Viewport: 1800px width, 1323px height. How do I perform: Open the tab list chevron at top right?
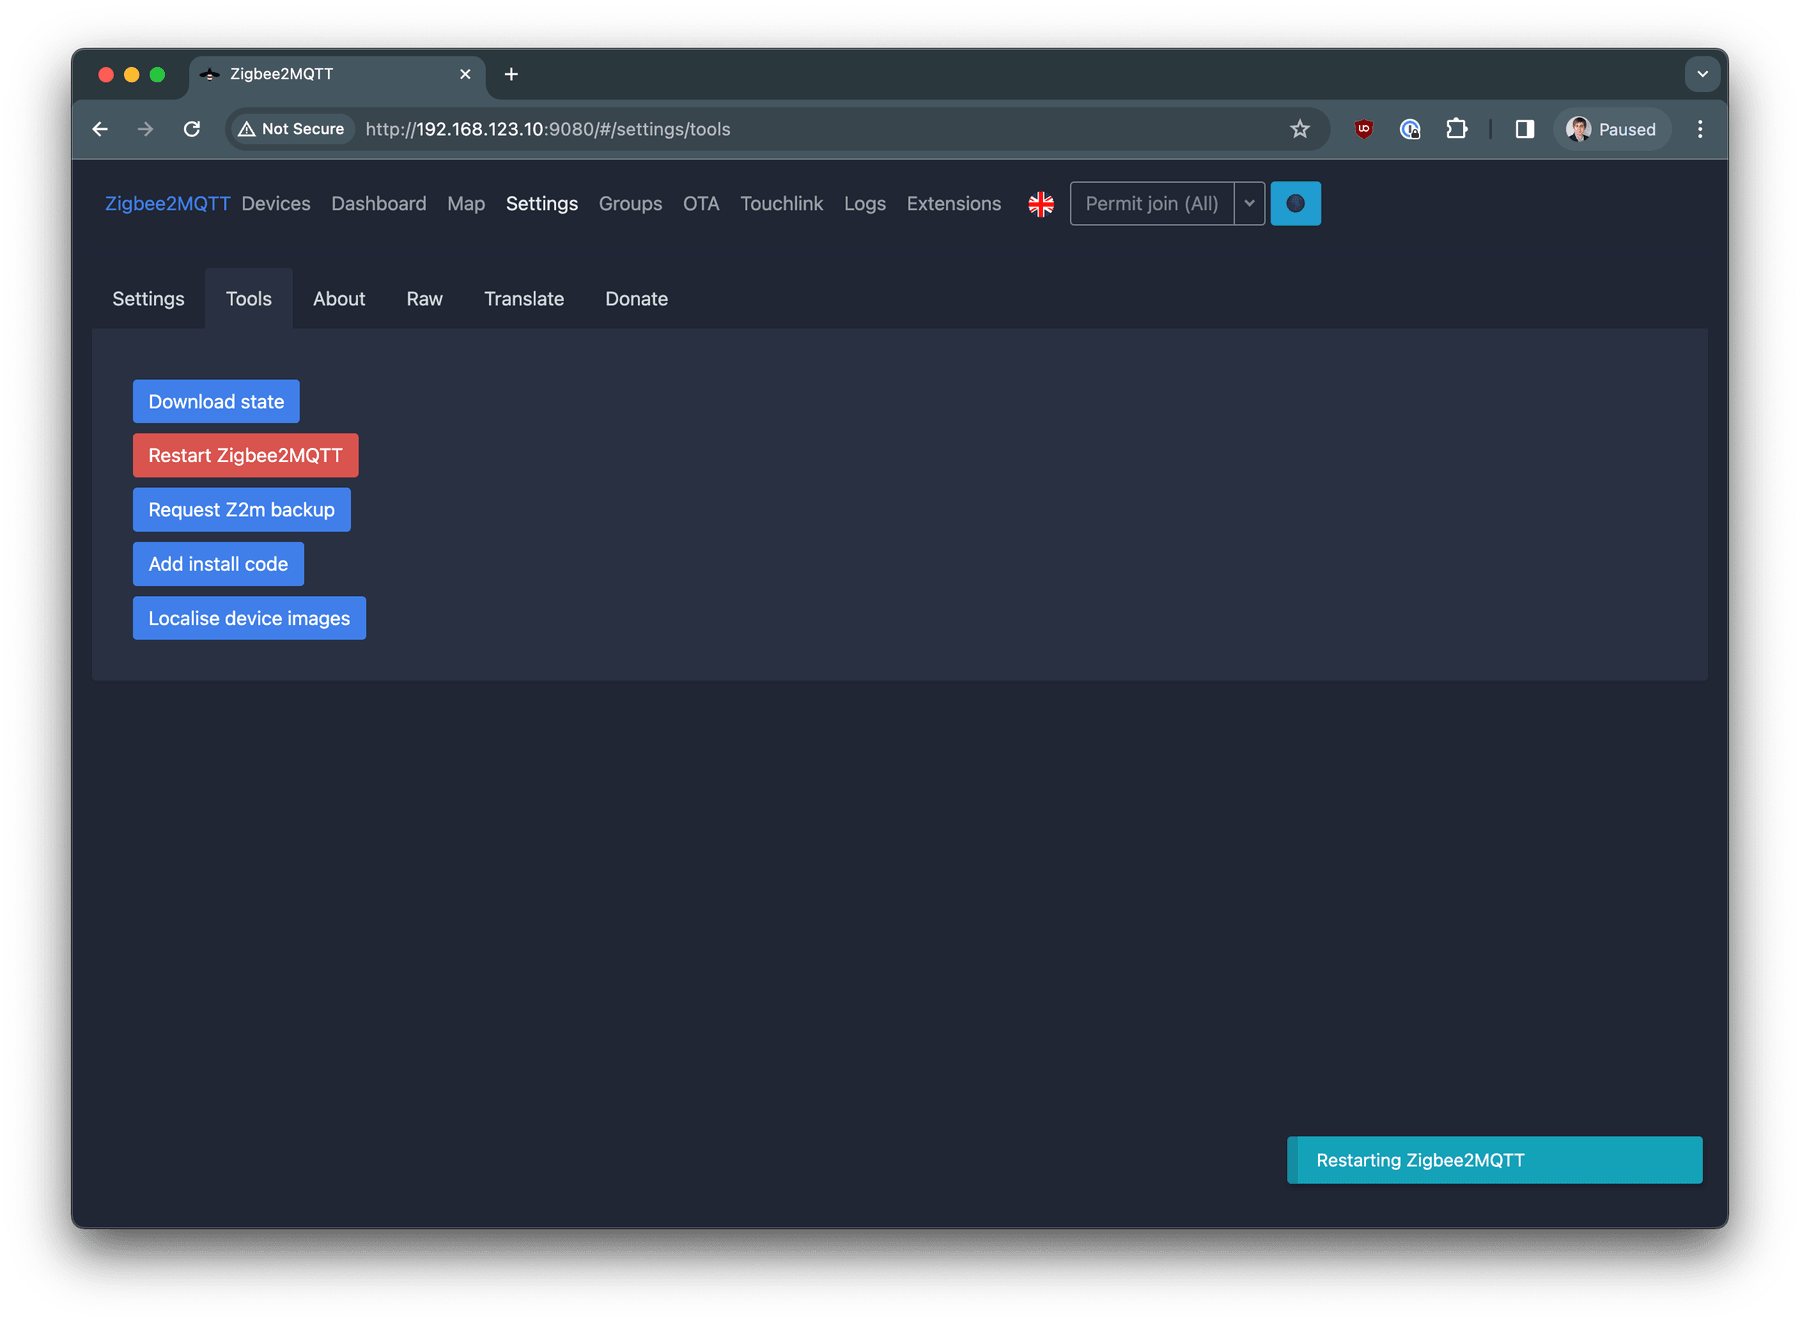point(1702,74)
